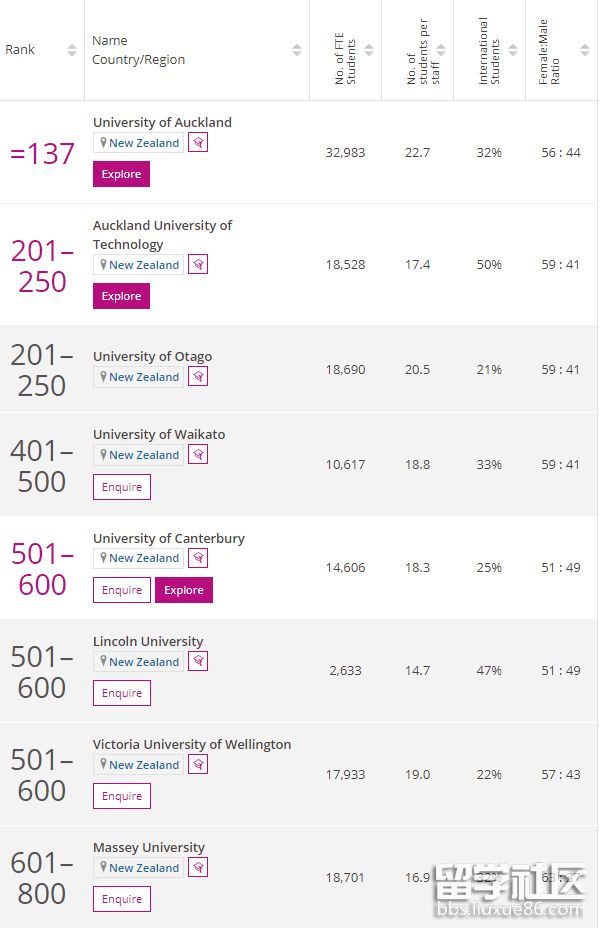The height and width of the screenshot is (931, 600).
Task: Click University of Canterbury's graduation cap icon
Action: [x=198, y=558]
